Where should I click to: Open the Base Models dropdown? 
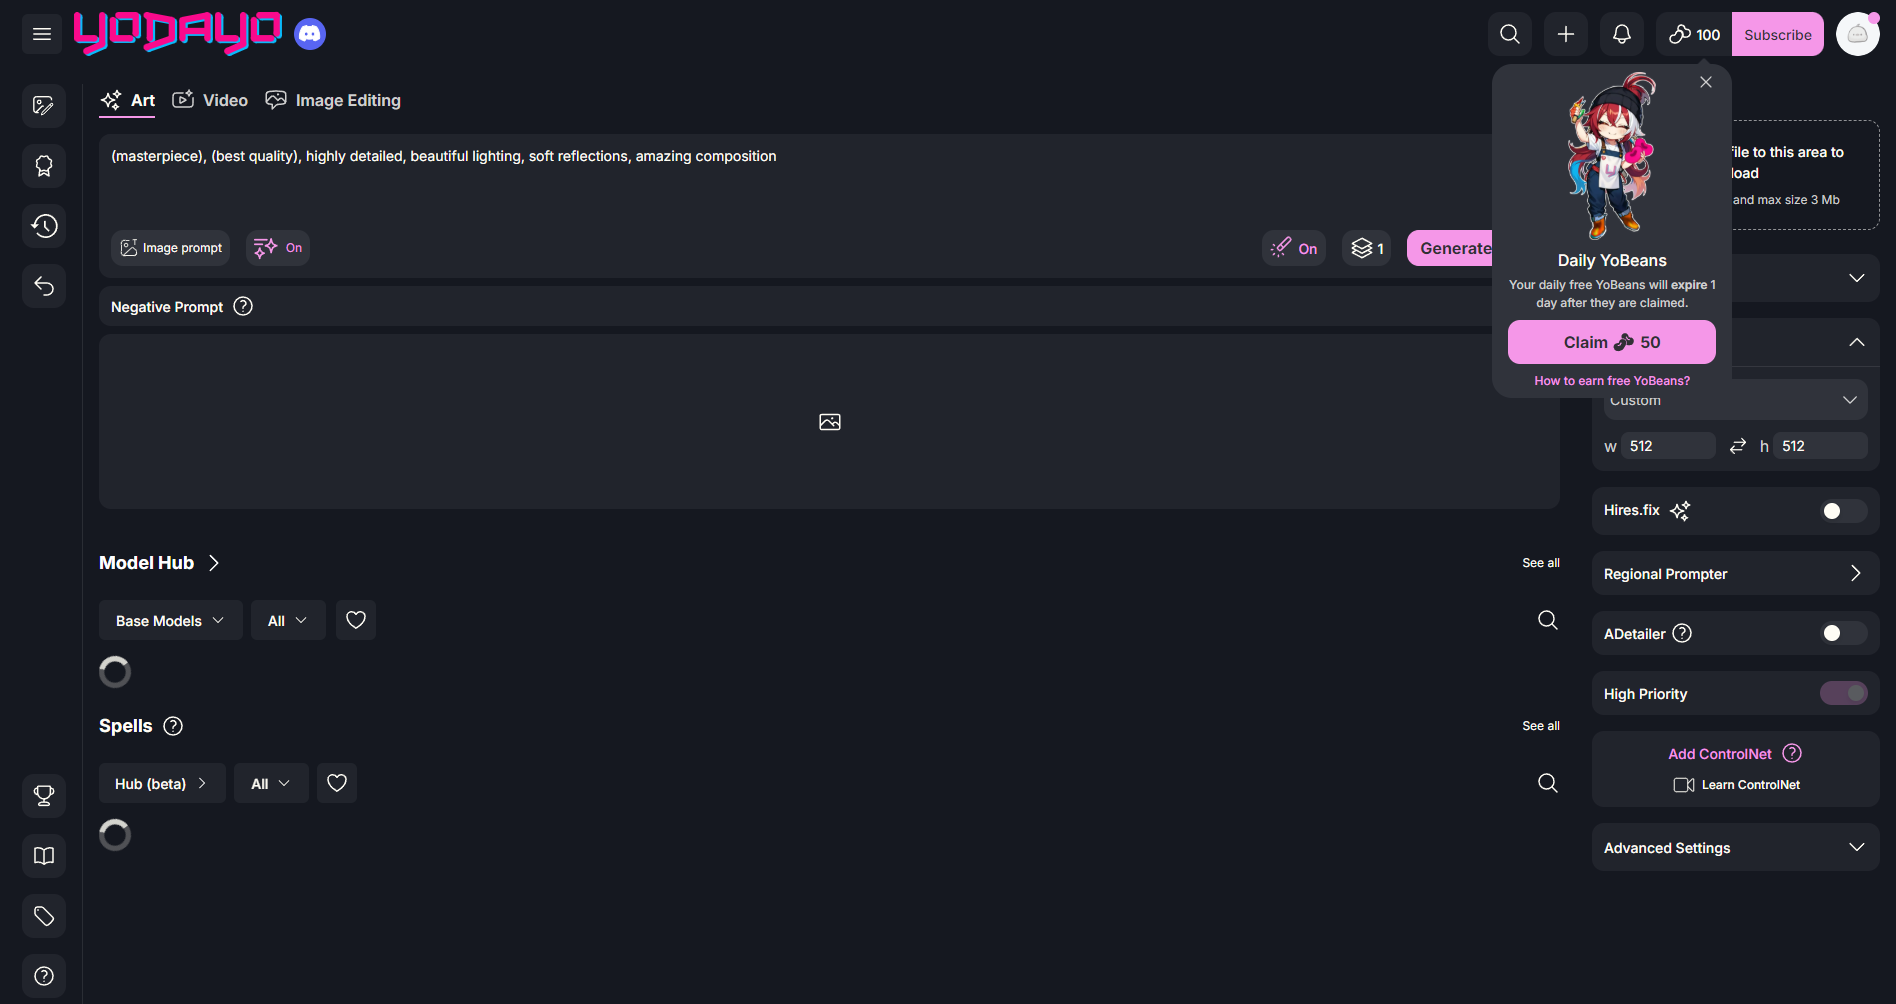[170, 621]
